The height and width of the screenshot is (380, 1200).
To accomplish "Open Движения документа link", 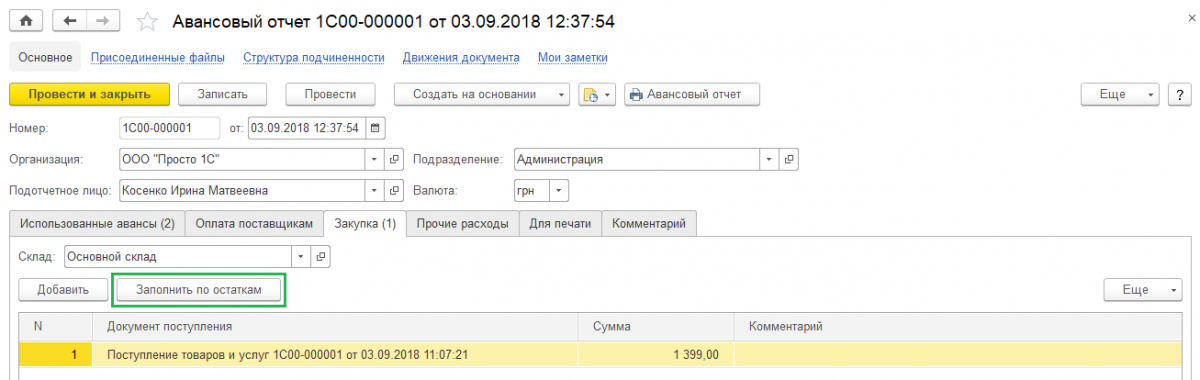I will click(461, 58).
